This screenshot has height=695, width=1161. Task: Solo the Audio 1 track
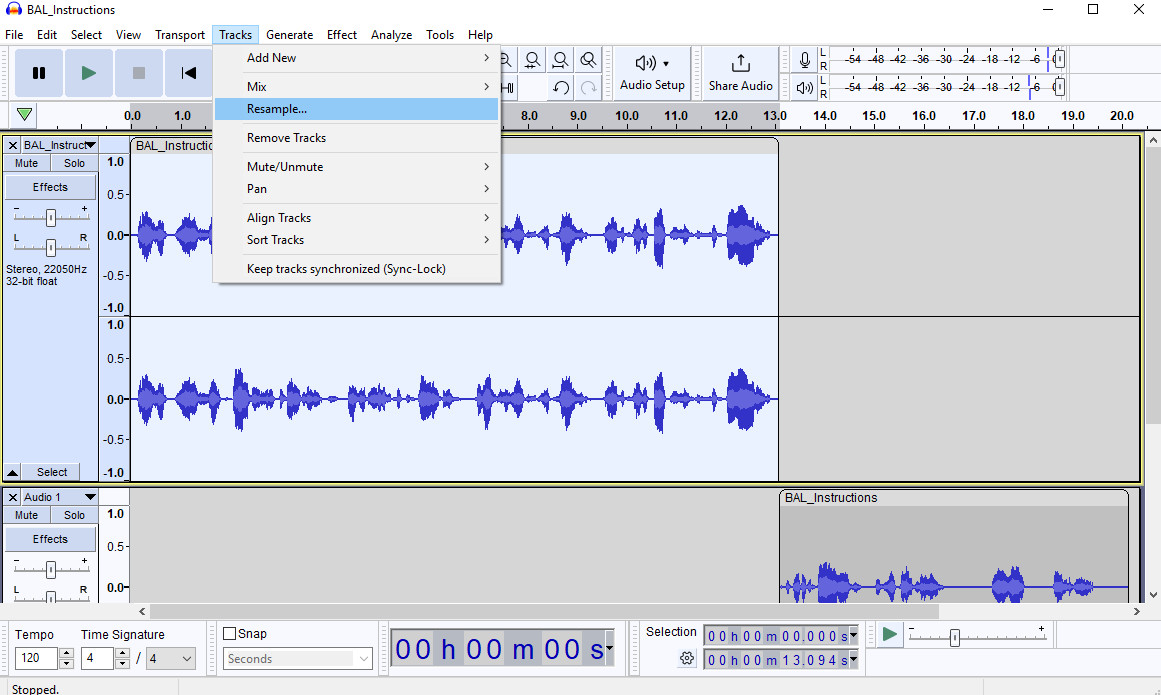74,514
